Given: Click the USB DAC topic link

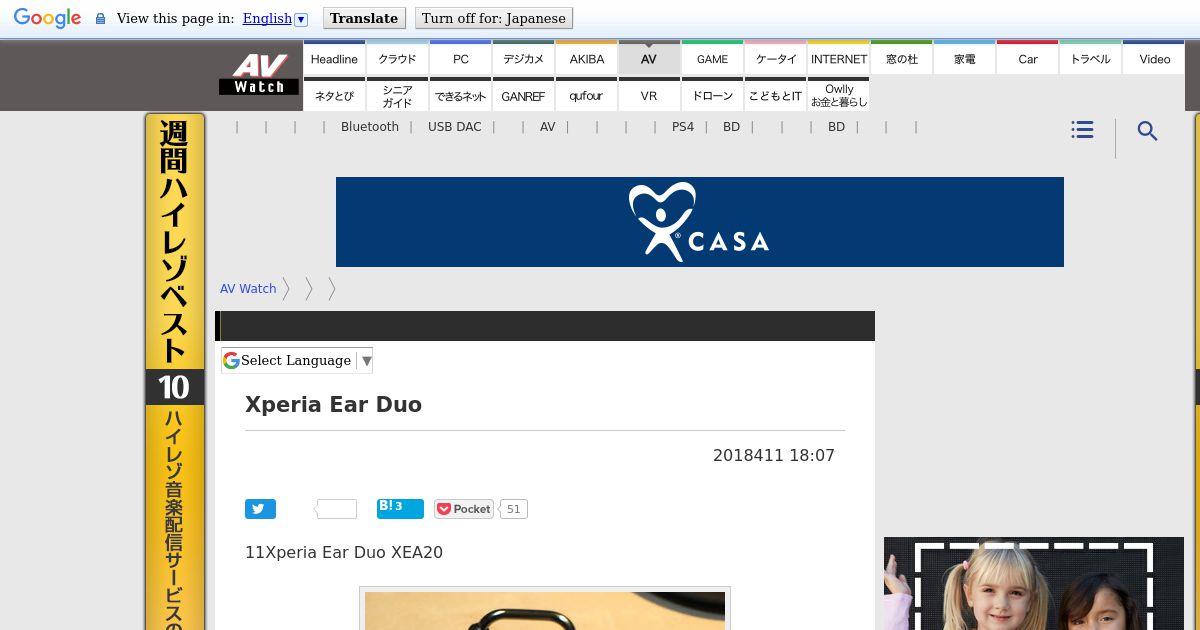Looking at the screenshot, I should tap(455, 127).
